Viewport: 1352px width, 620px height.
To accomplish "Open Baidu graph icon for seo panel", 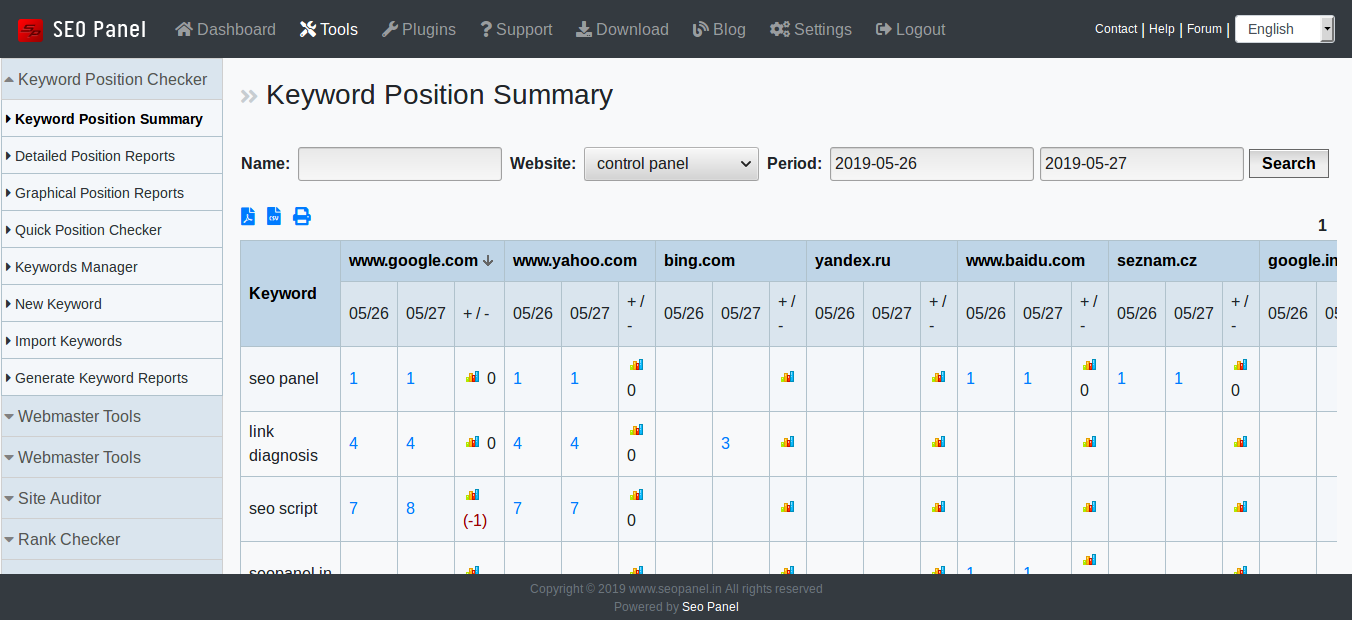I will (1090, 365).
